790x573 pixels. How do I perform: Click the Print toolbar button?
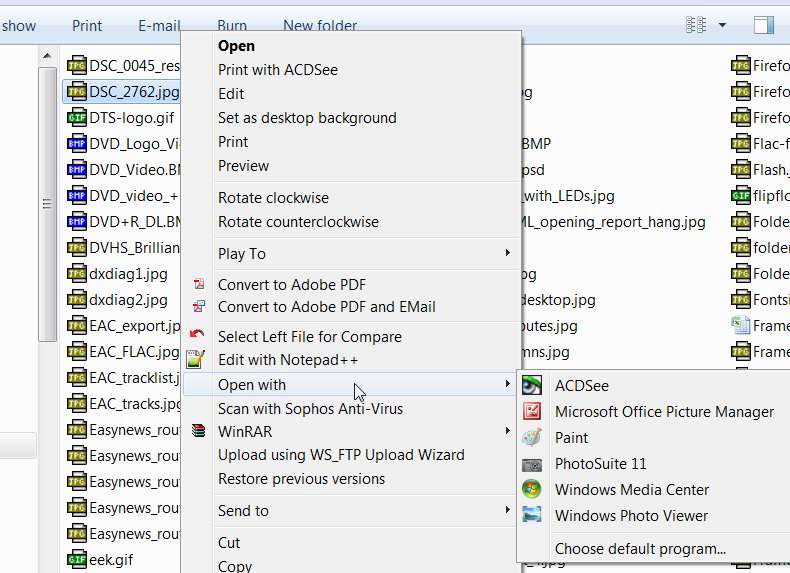pyautogui.click(x=87, y=25)
